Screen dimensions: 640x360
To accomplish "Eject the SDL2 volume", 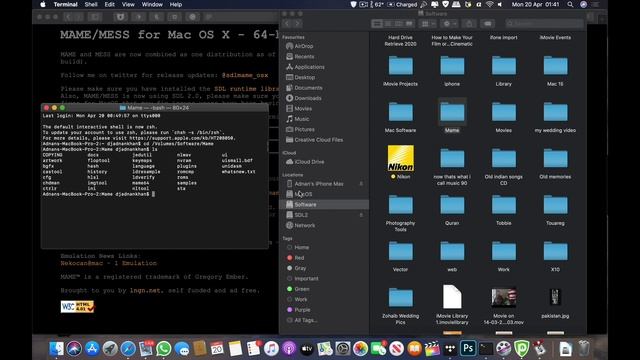I will (361, 215).
